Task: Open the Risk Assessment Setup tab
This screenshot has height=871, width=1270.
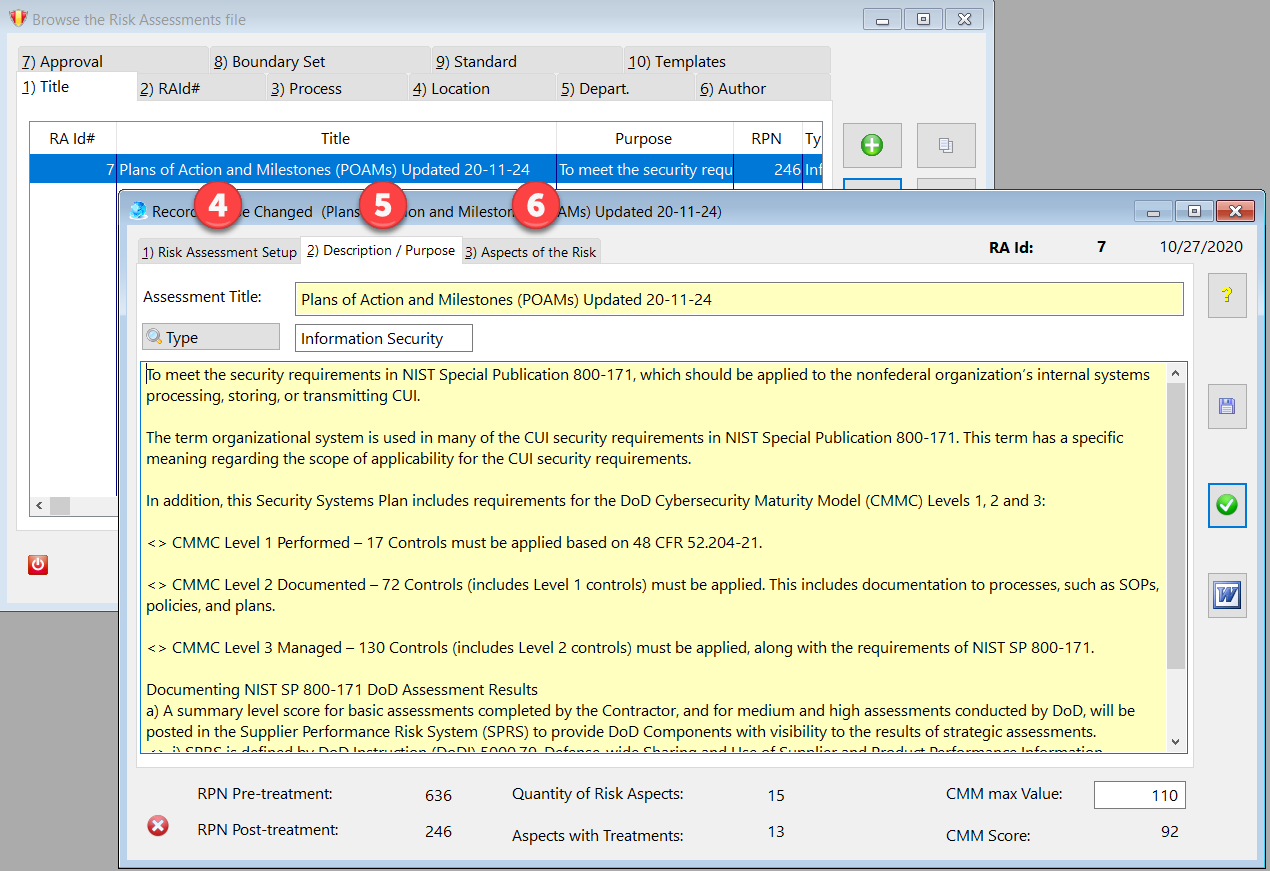Action: pos(218,252)
